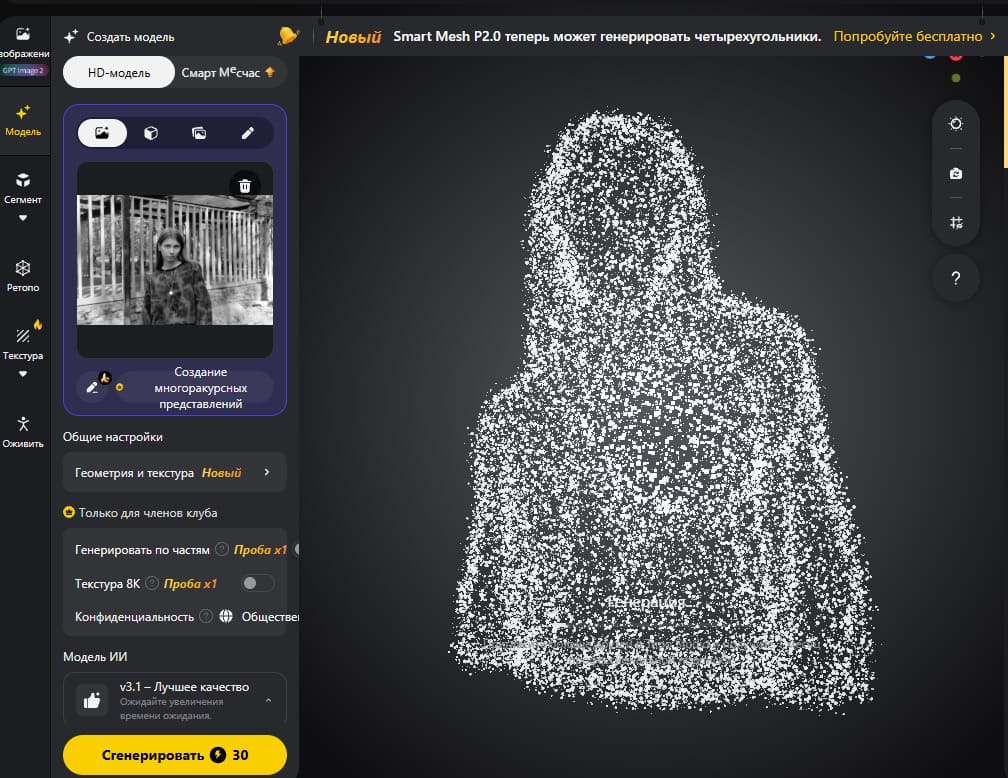Viewport: 1008px width, 778px height.
Task: Switch to the Смарт Меш tab
Action: coord(228,73)
